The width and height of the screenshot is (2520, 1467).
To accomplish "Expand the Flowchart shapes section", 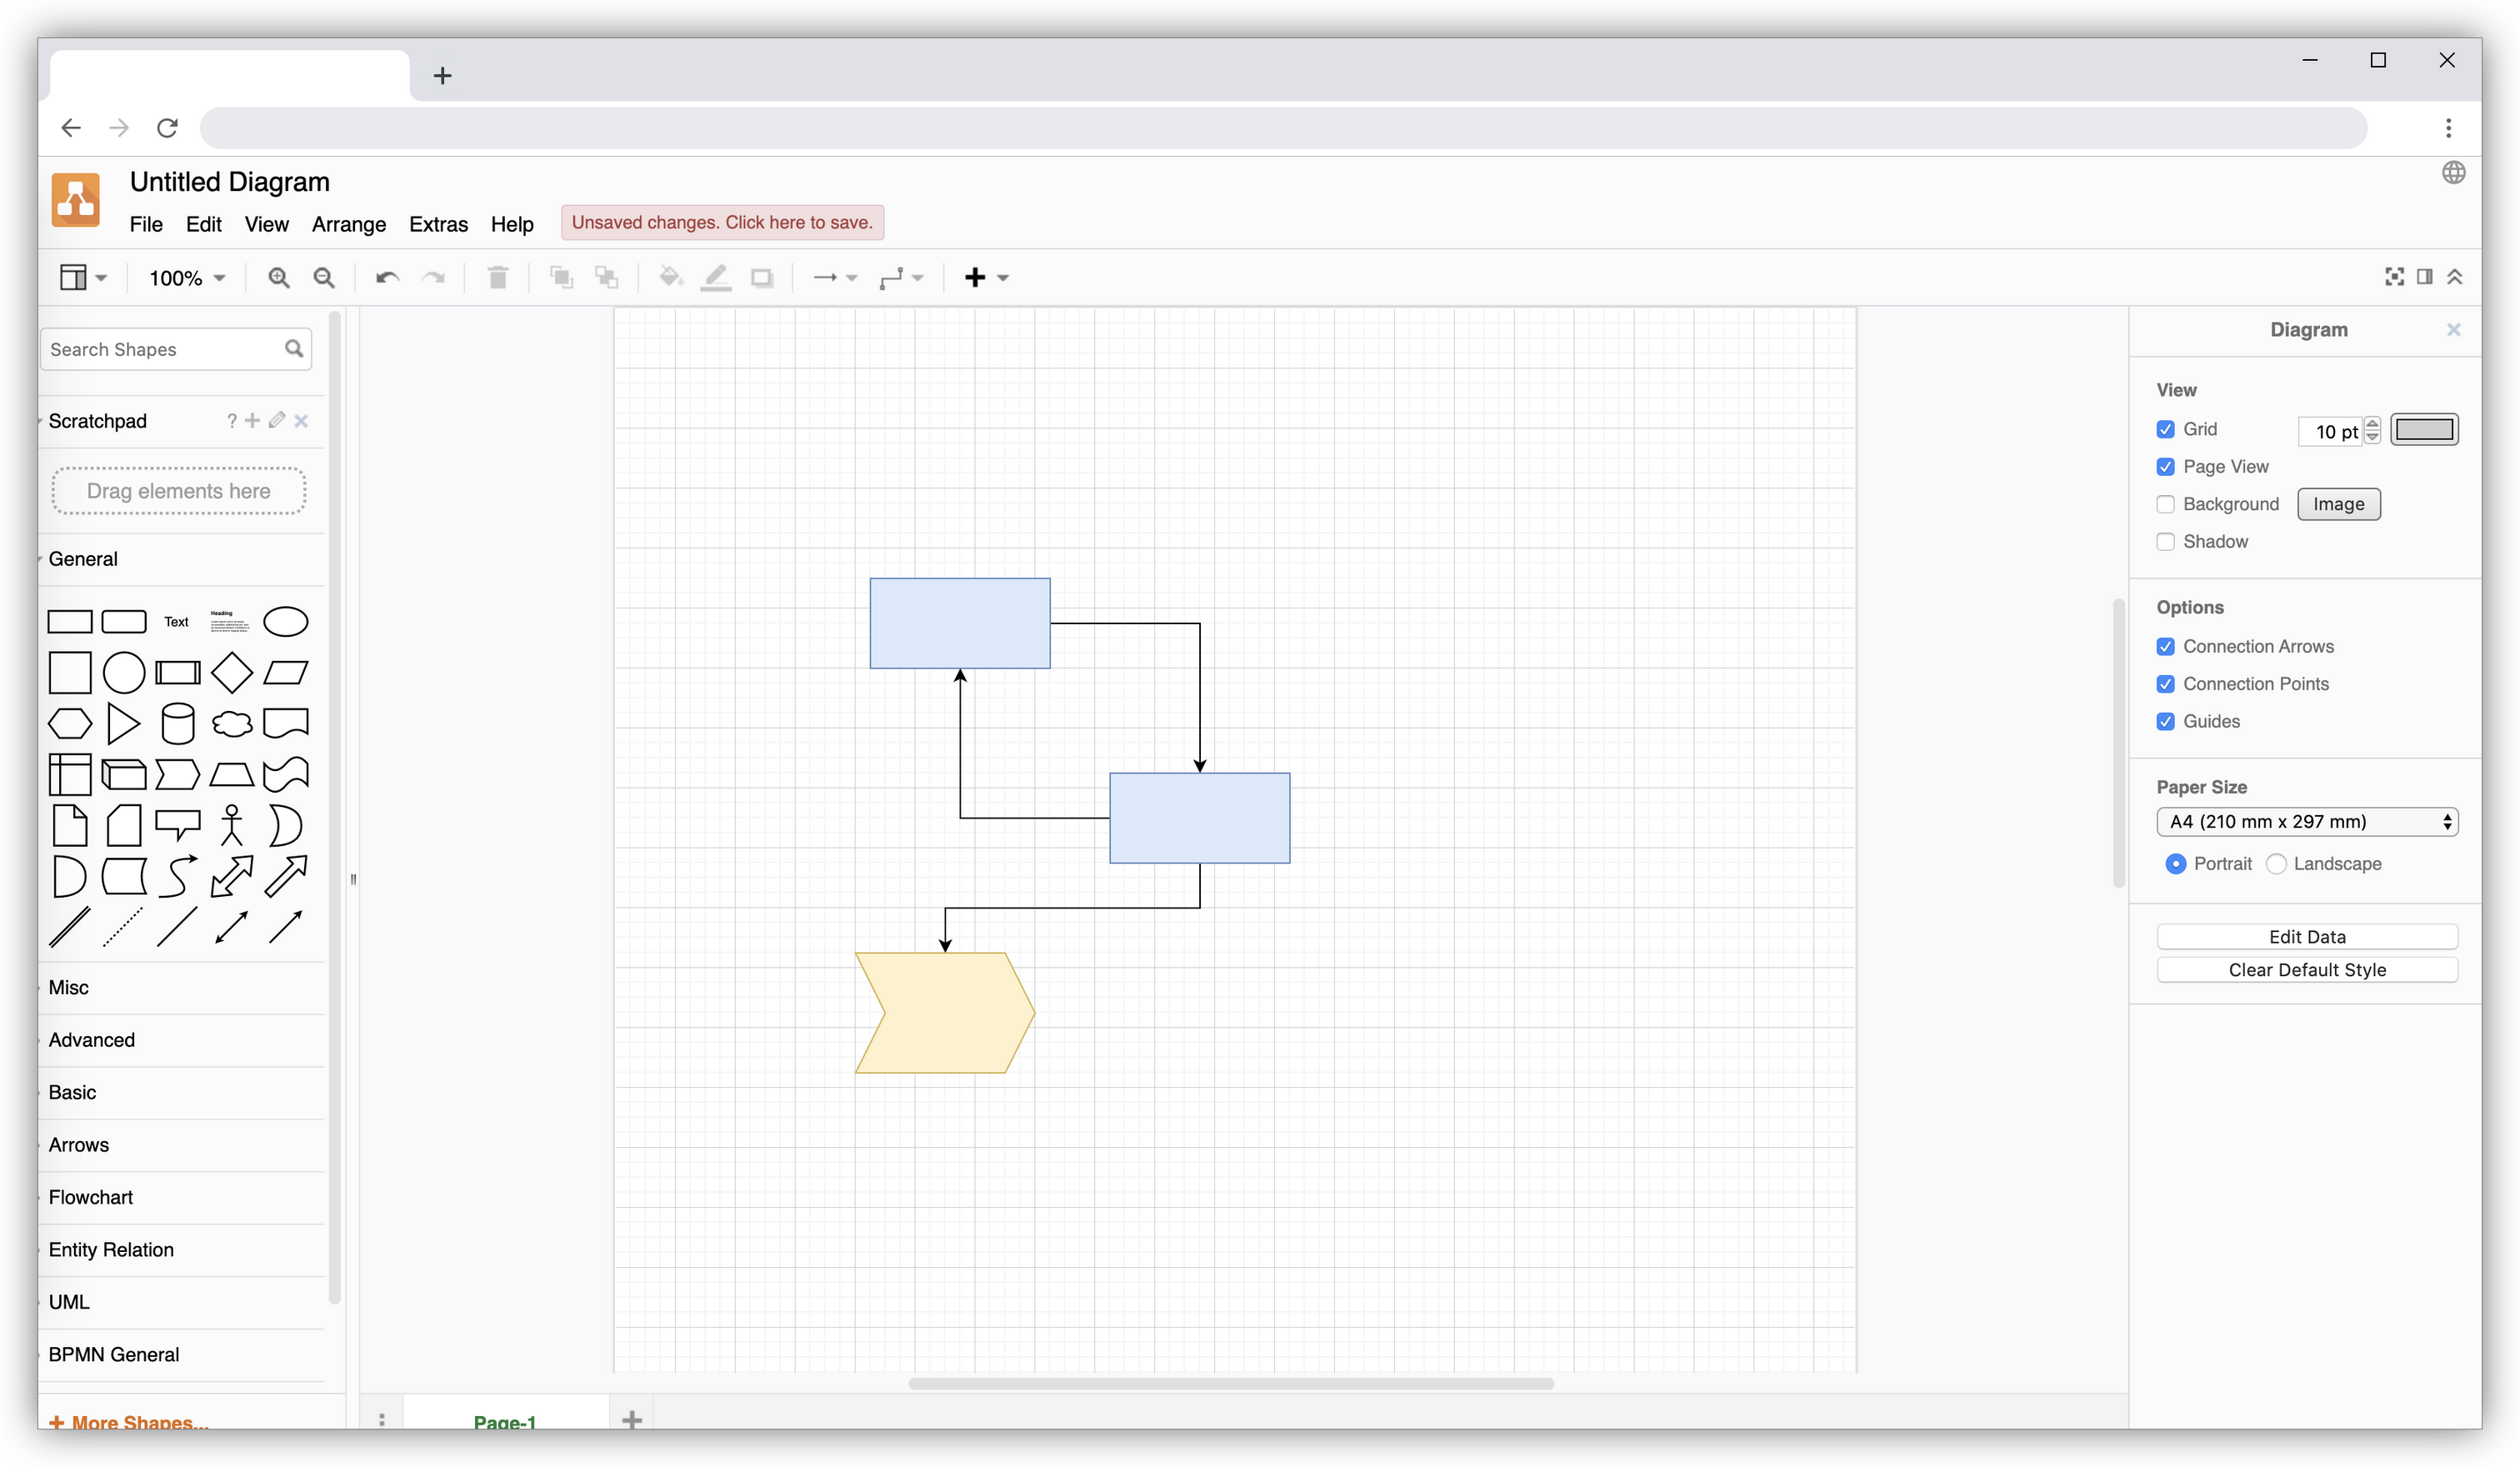I will tap(91, 1197).
